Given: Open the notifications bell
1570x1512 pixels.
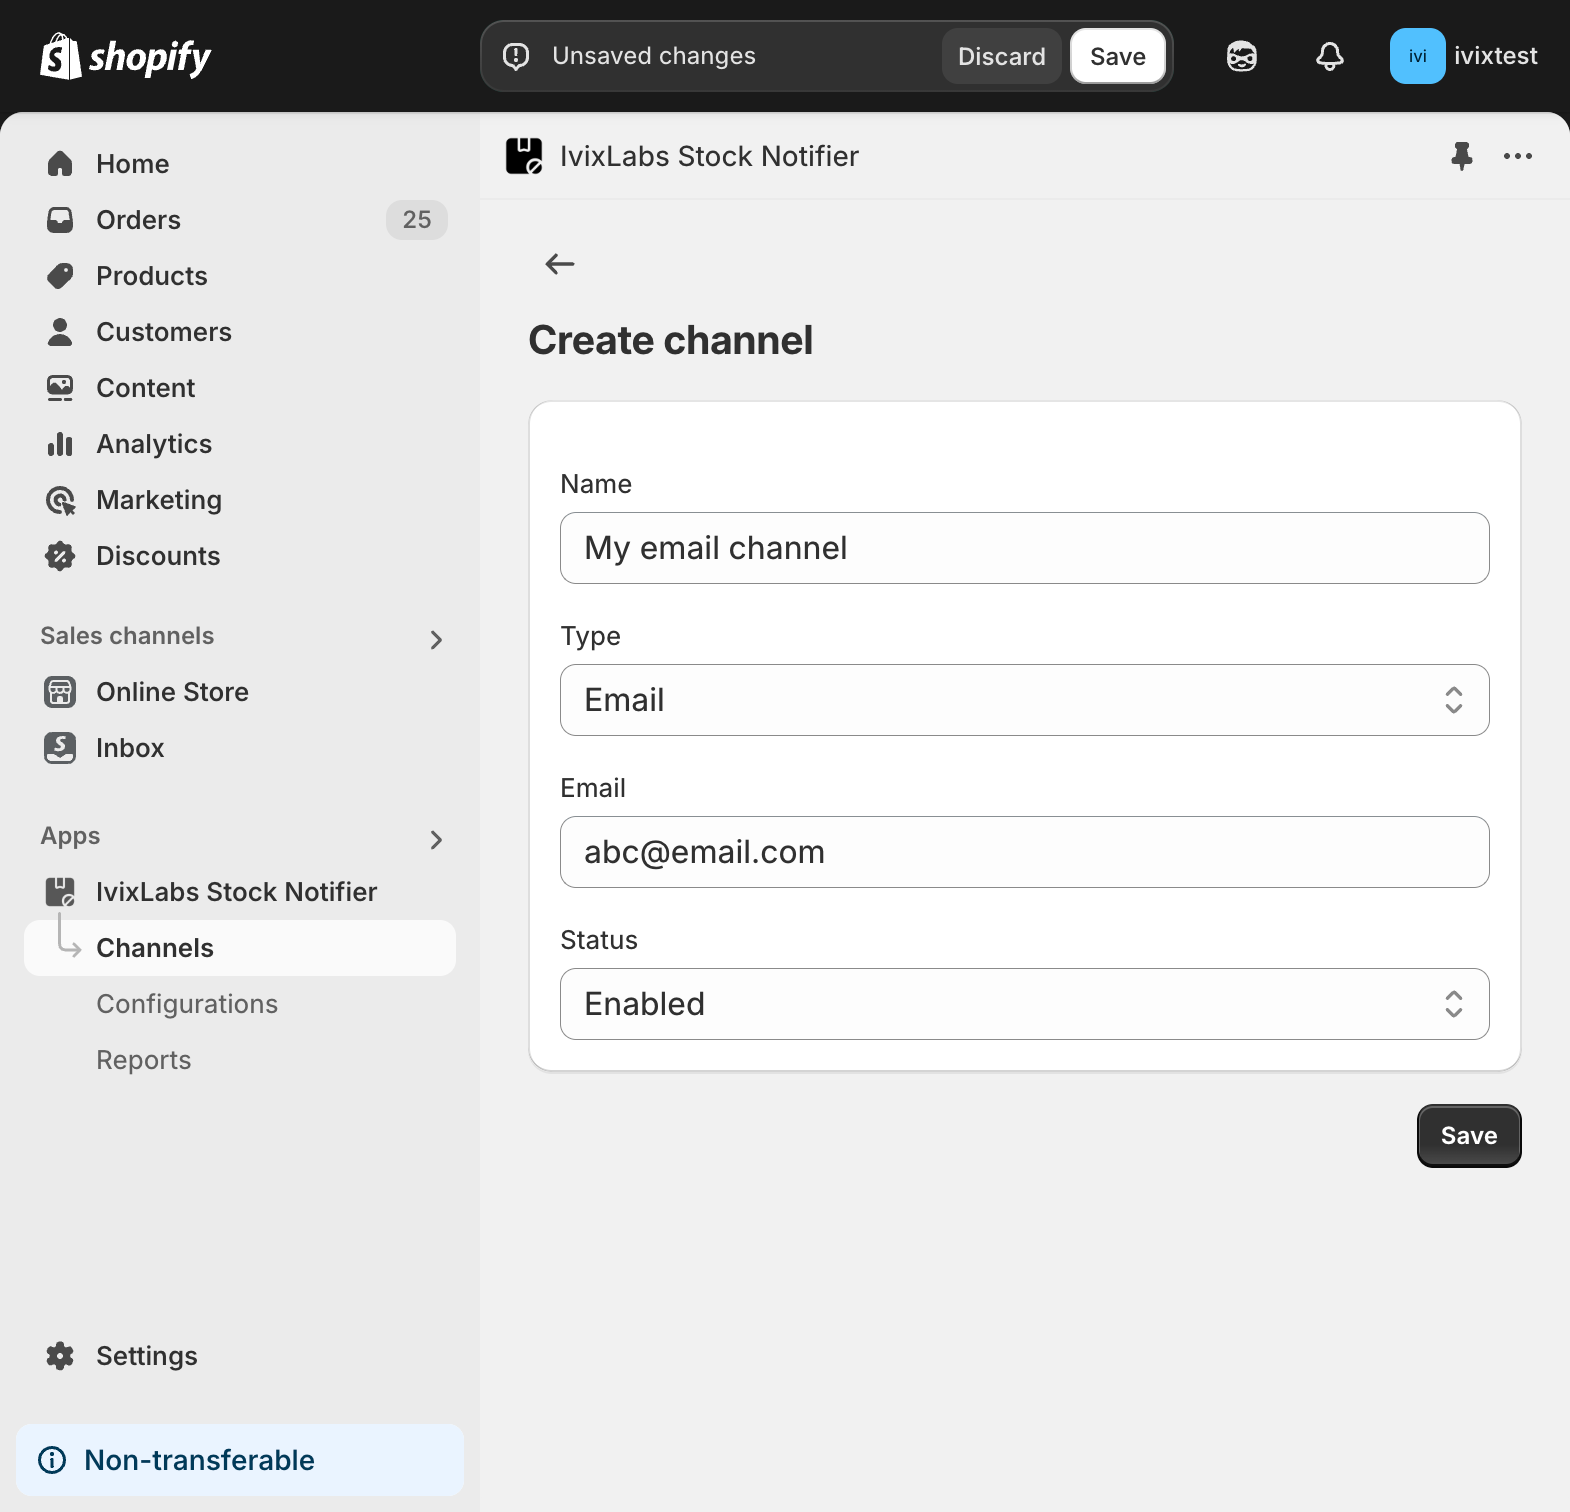Looking at the screenshot, I should pos(1330,56).
